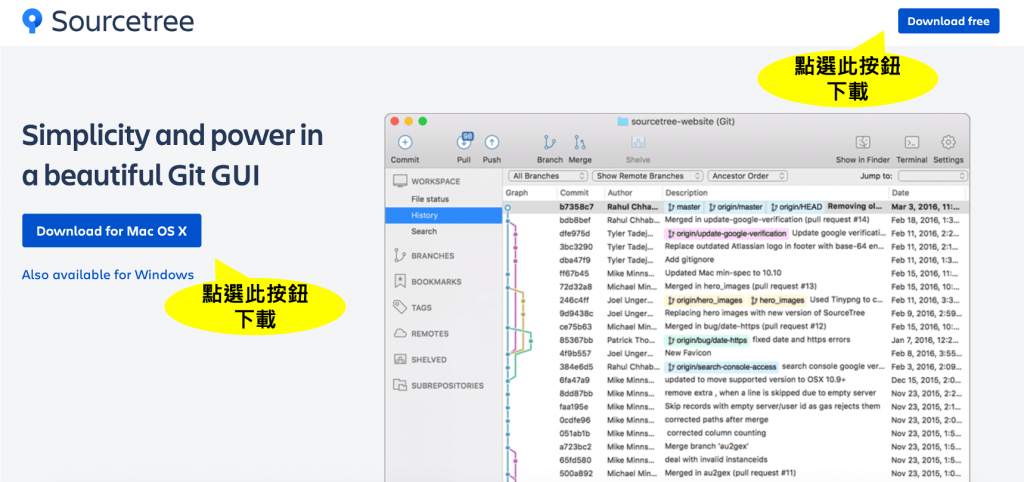This screenshot has width=1024, height=482.
Task: Click the Sourcetree logo icon
Action: (32, 21)
